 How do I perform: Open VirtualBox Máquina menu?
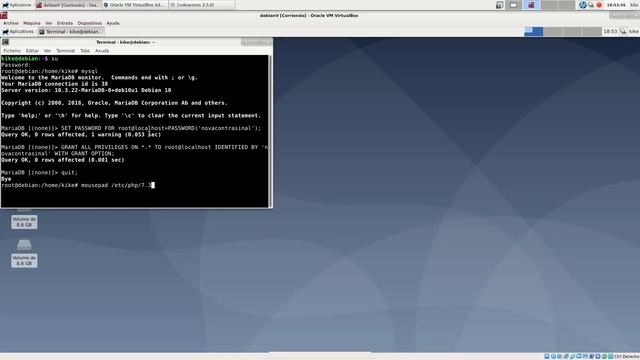click(x=32, y=23)
